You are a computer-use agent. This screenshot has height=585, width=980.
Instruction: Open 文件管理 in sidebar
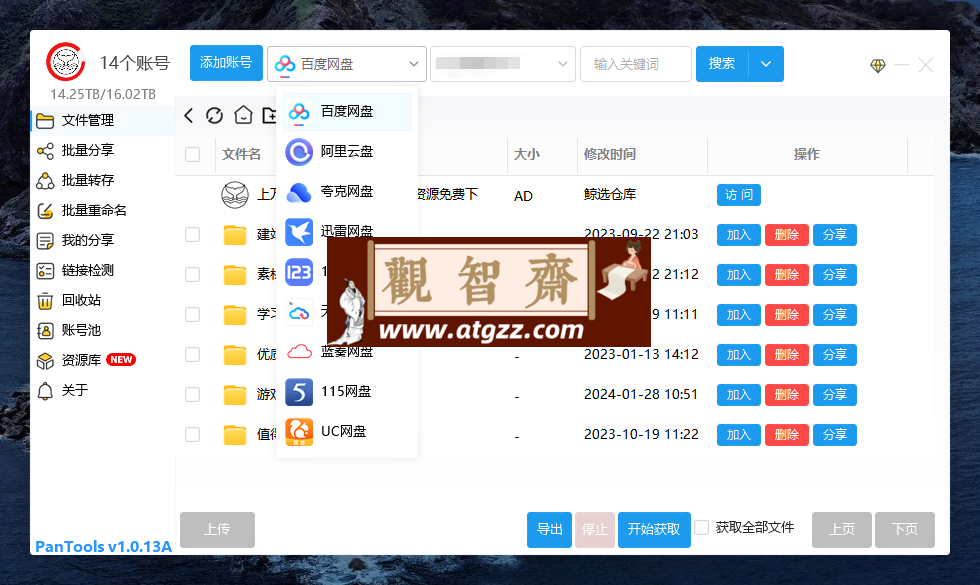[102, 121]
